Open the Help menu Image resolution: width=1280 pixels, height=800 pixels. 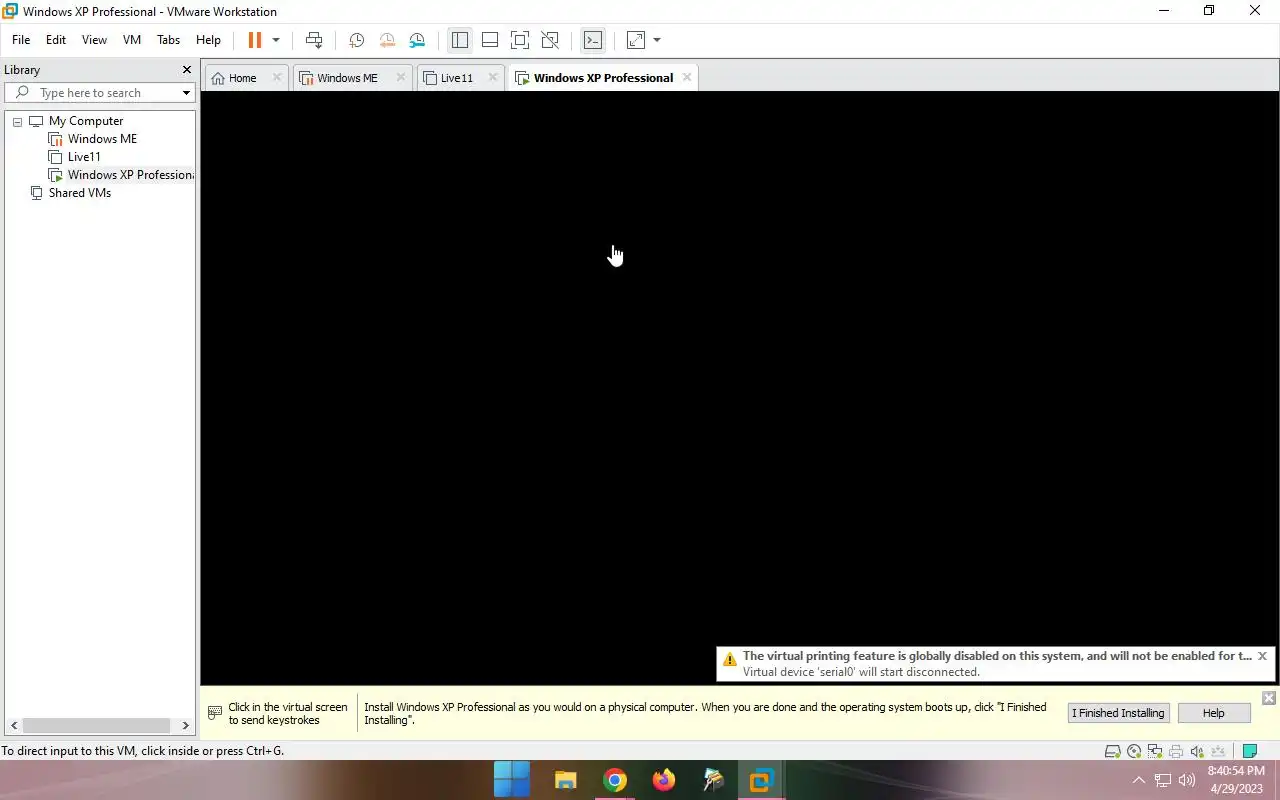tap(208, 40)
